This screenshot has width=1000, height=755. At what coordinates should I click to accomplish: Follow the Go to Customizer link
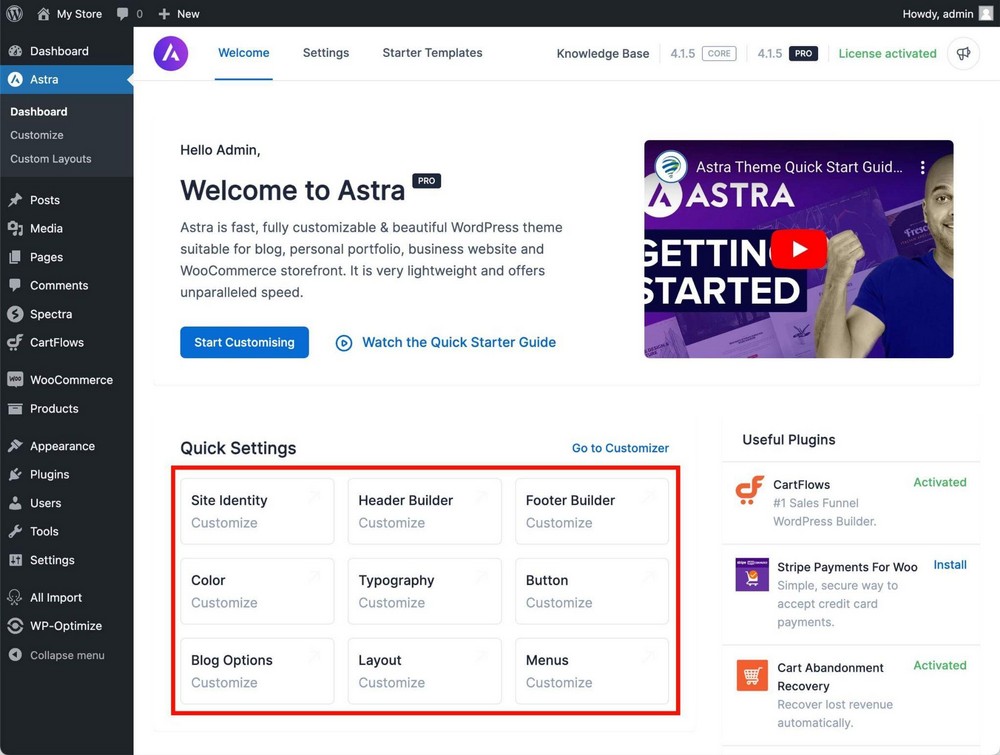[620, 448]
